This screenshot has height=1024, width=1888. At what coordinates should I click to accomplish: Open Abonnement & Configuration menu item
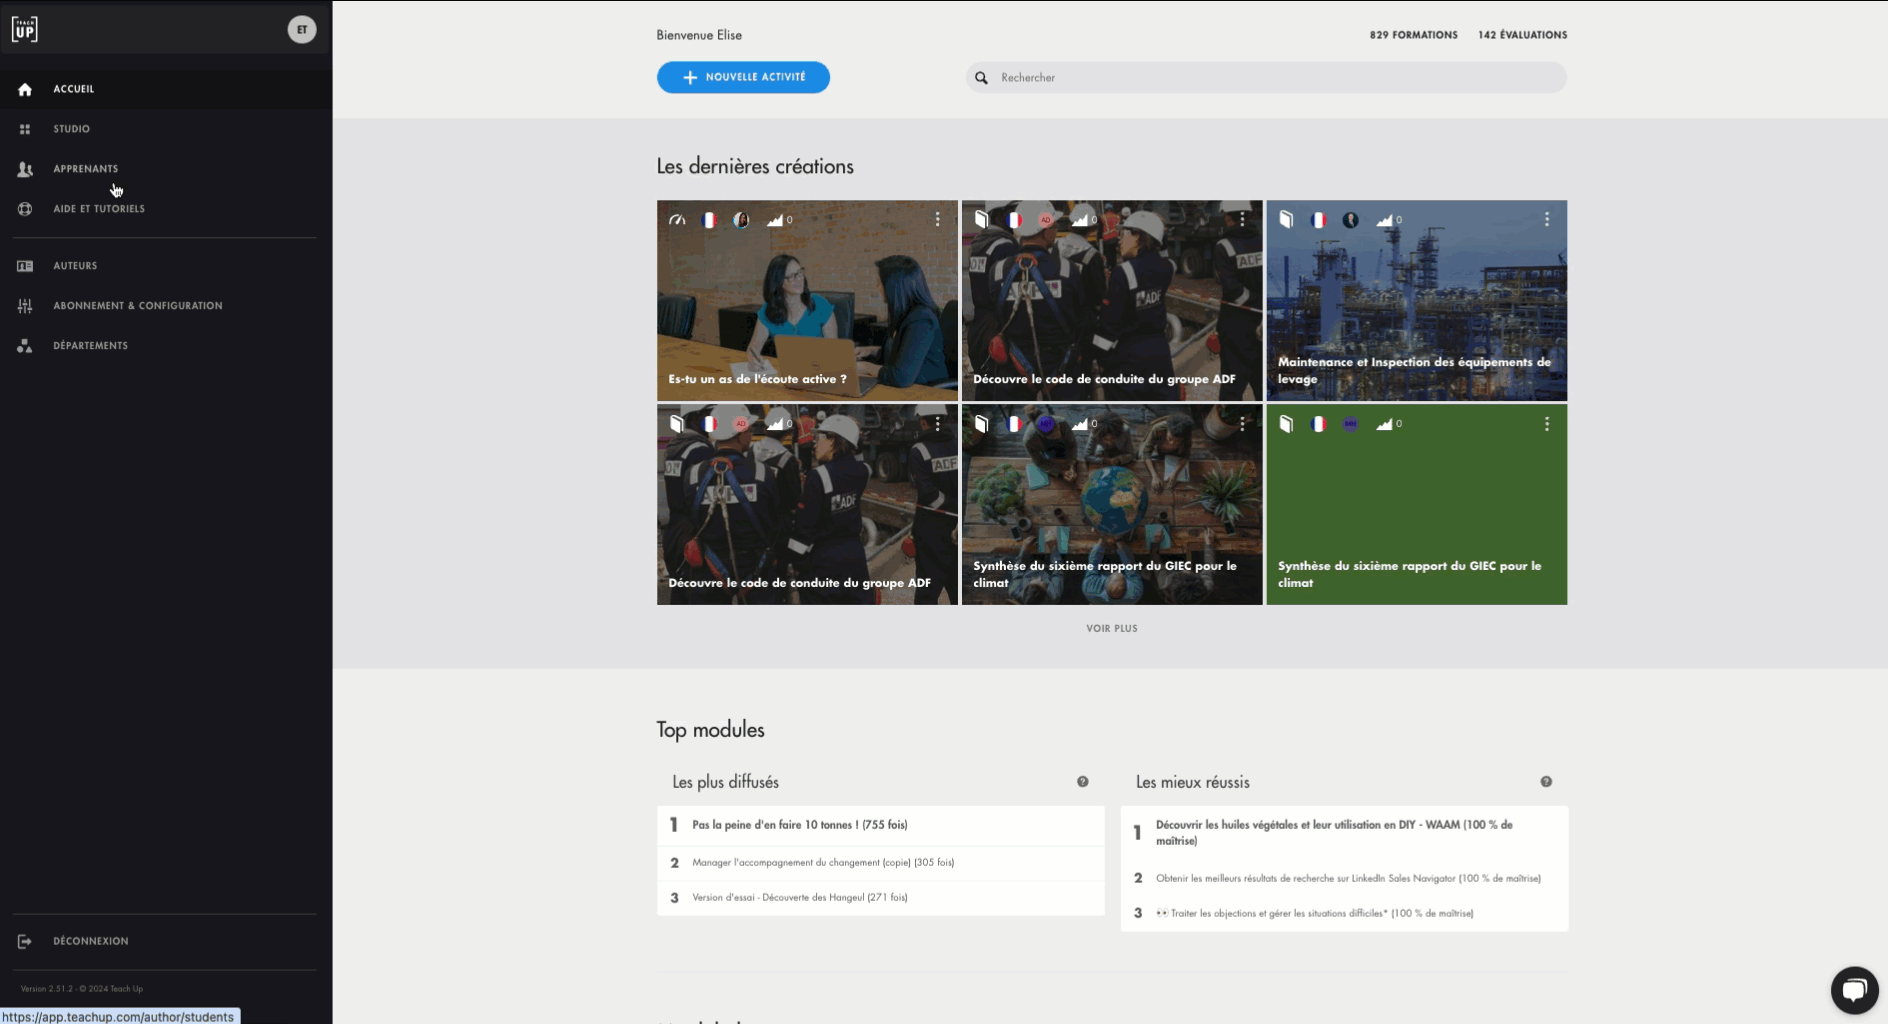137,306
